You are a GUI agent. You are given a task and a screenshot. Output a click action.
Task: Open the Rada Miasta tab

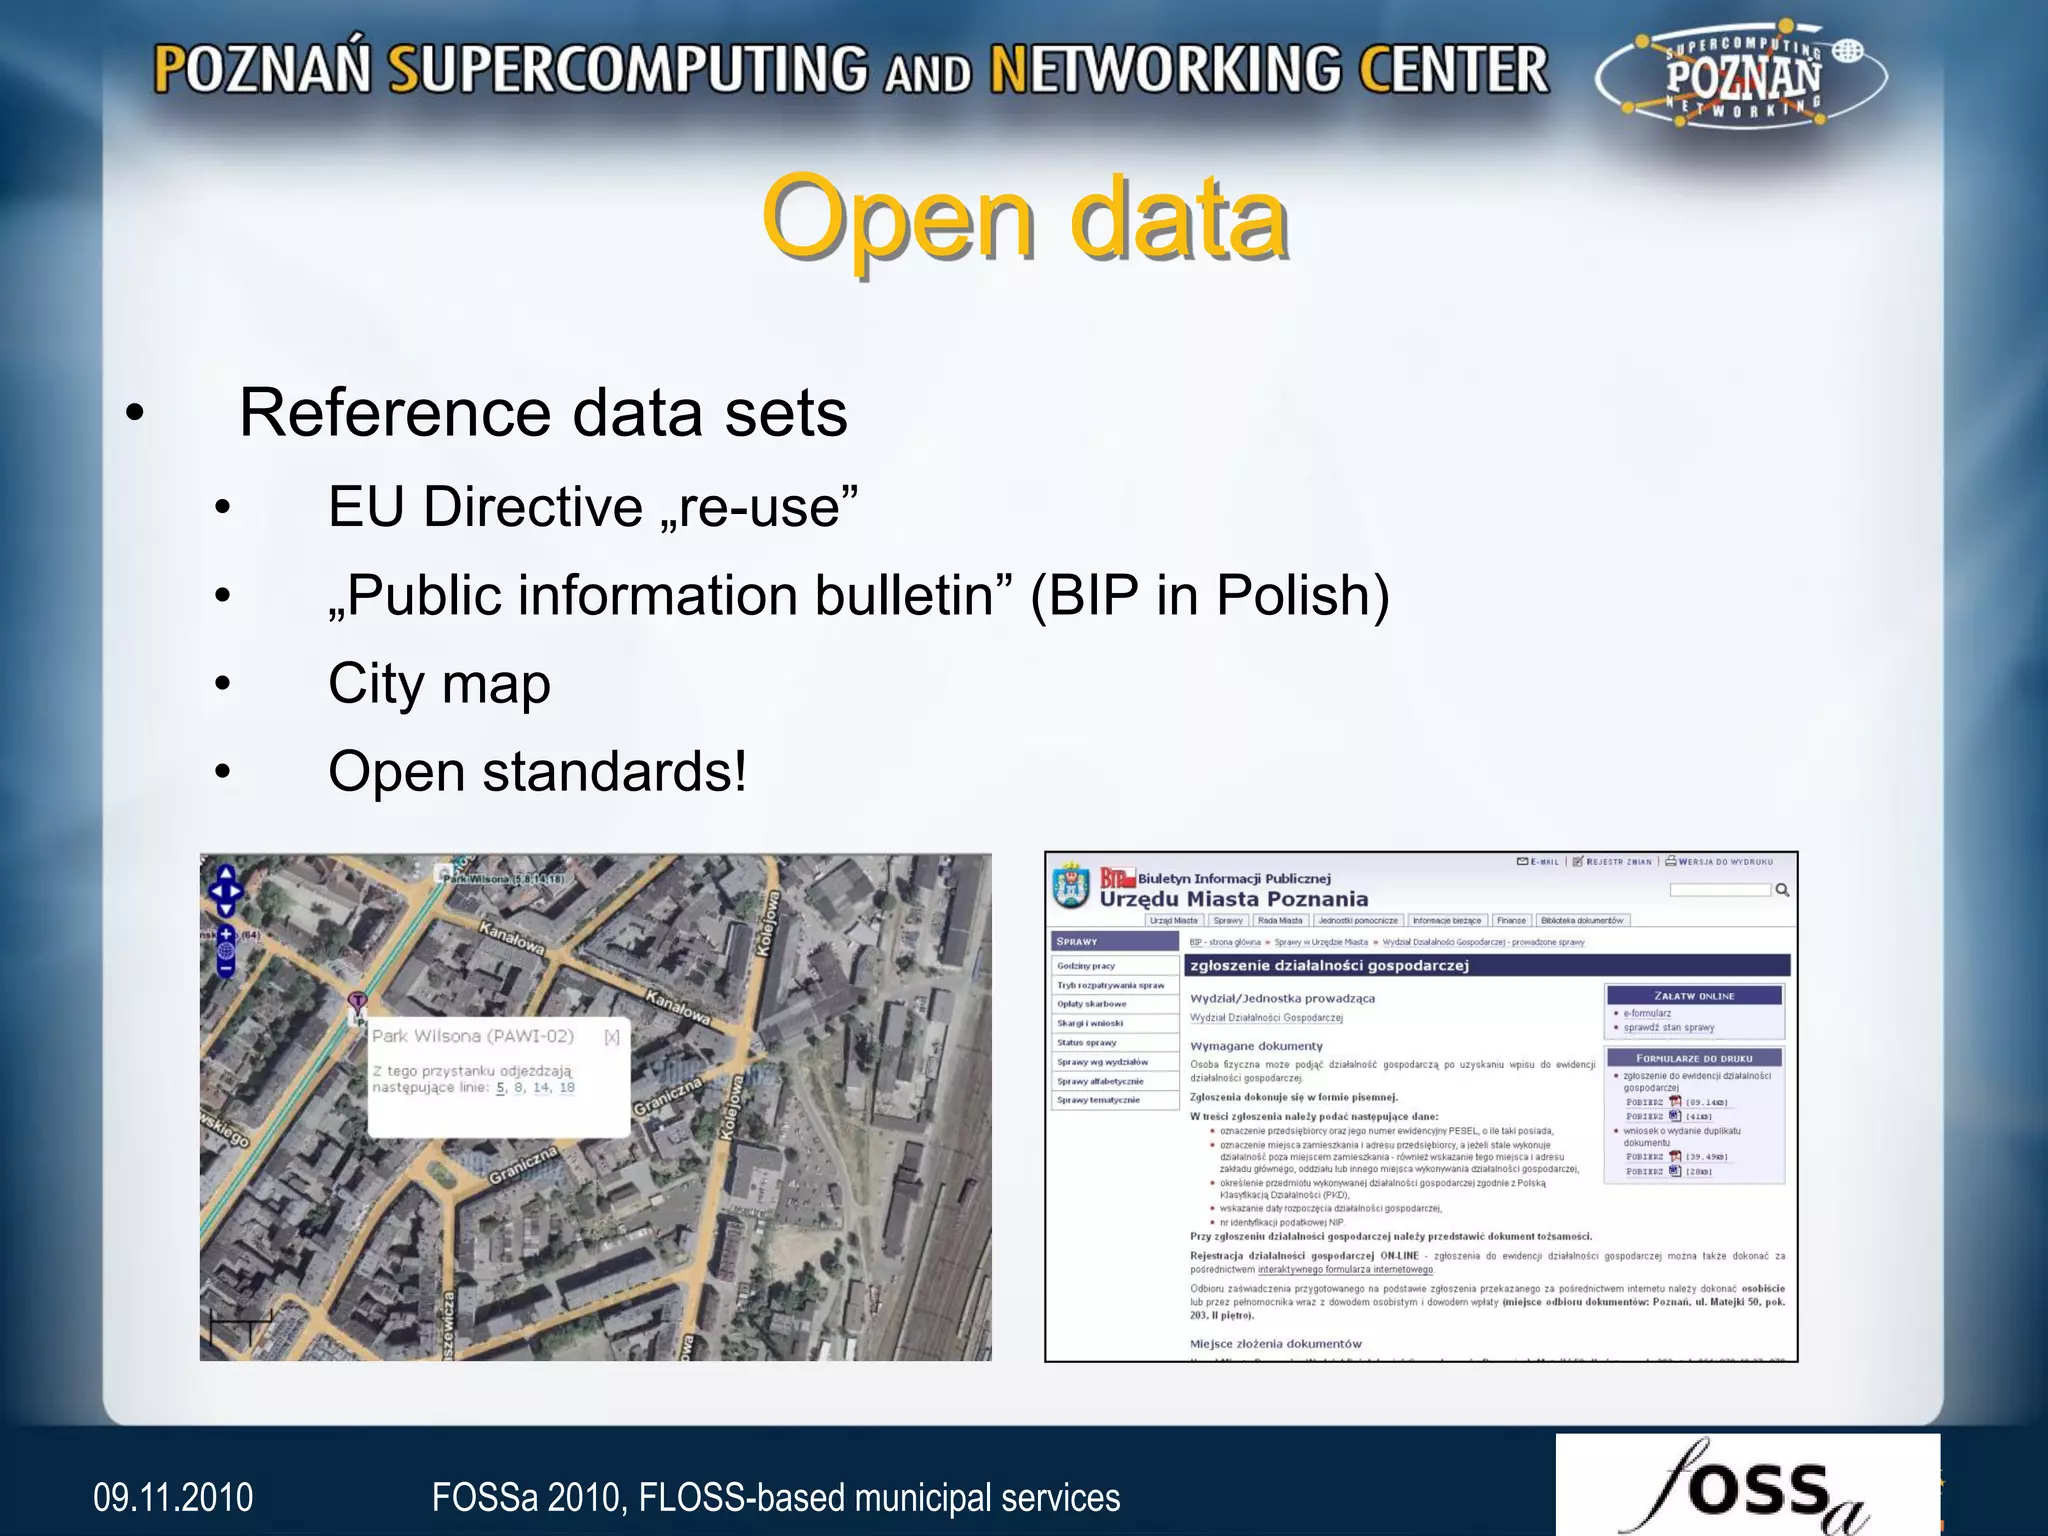click(x=1280, y=921)
